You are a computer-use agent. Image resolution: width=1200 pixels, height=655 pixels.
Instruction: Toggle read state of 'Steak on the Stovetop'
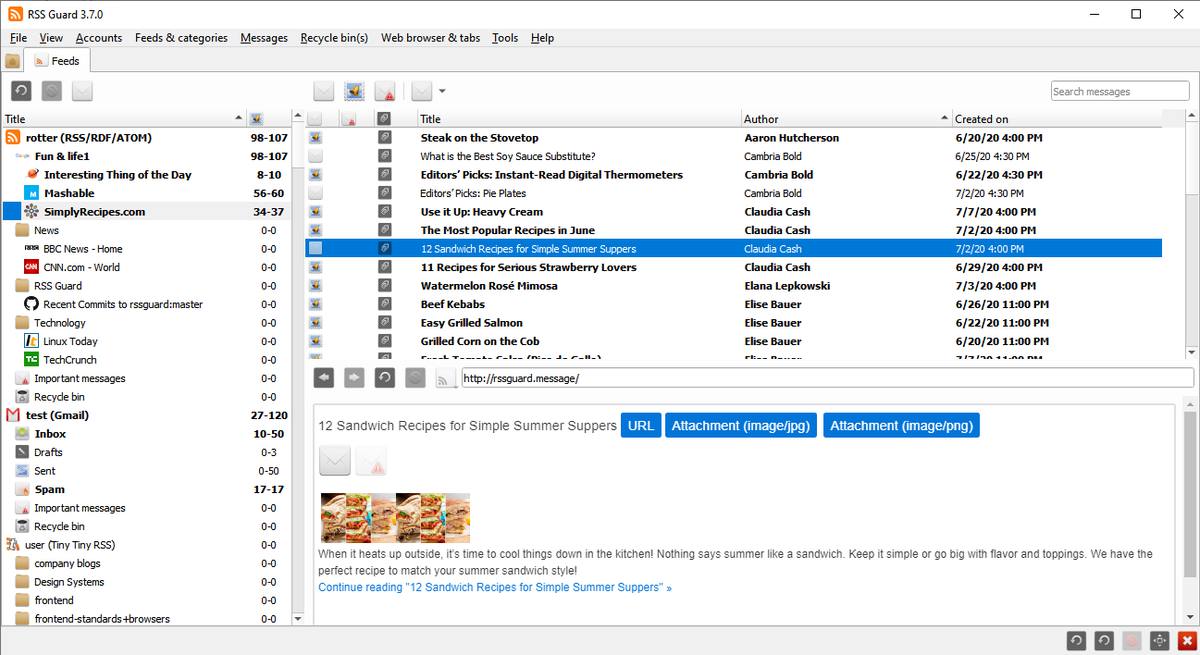315,138
